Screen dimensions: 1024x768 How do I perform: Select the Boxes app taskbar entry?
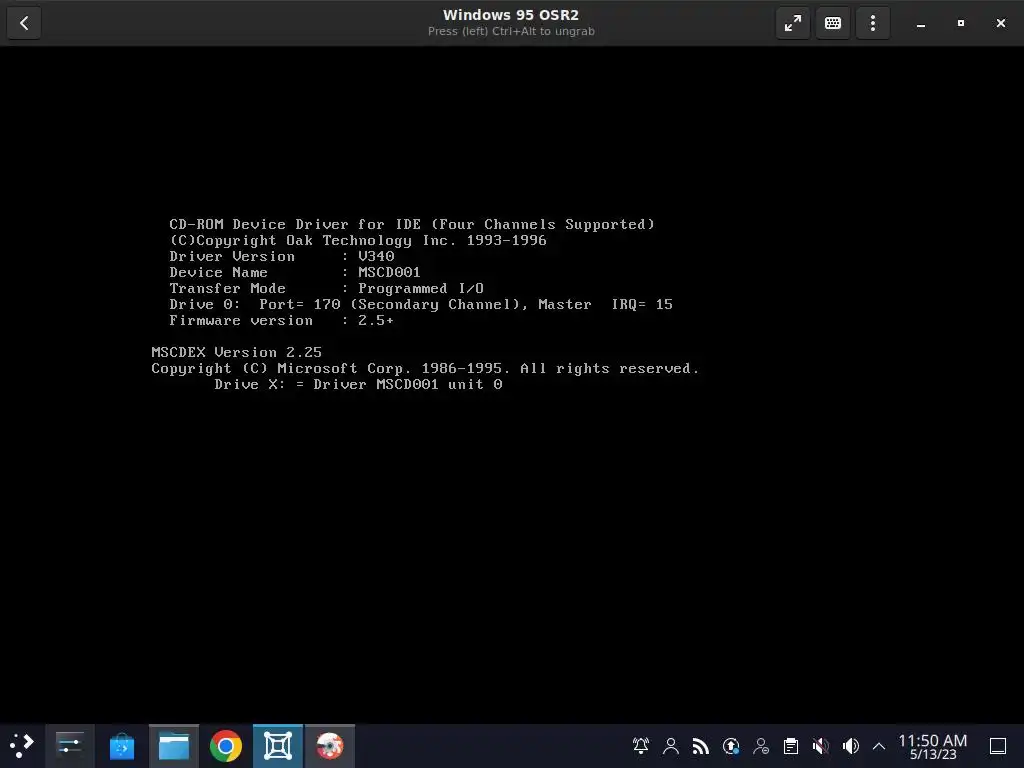pyautogui.click(x=278, y=746)
